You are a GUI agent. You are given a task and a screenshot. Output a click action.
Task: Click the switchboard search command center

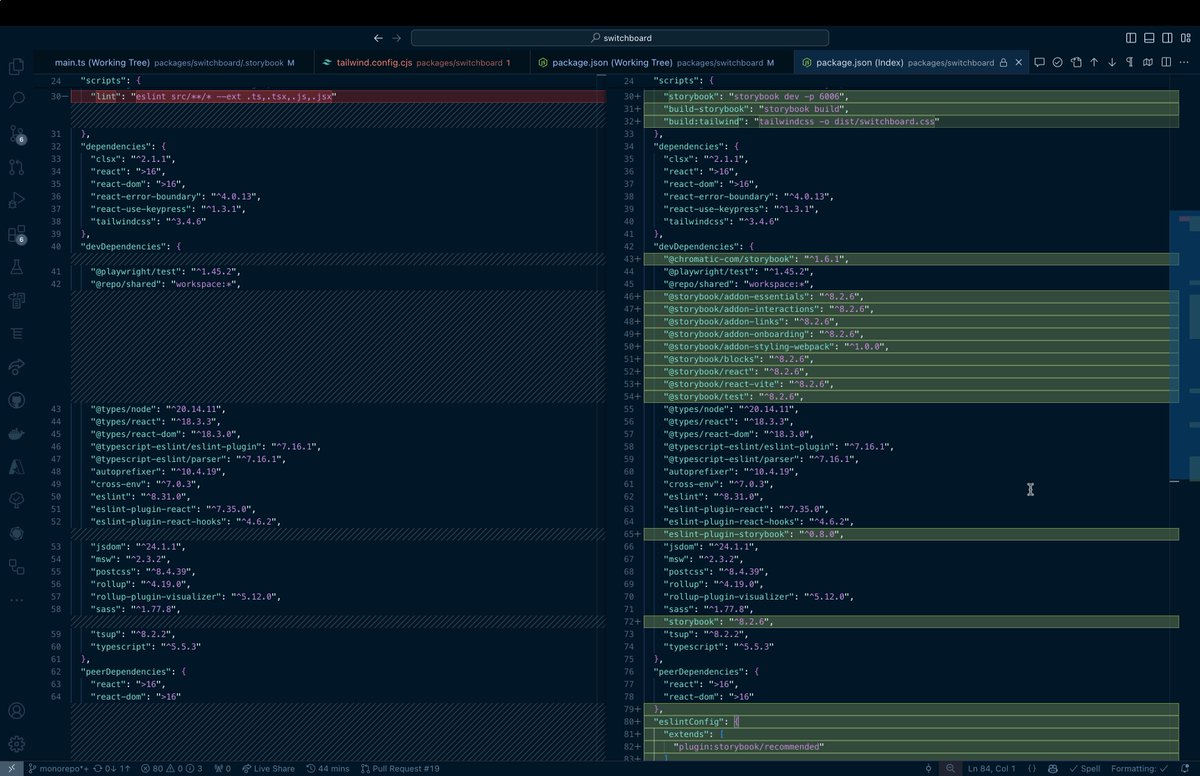pyautogui.click(x=620, y=38)
